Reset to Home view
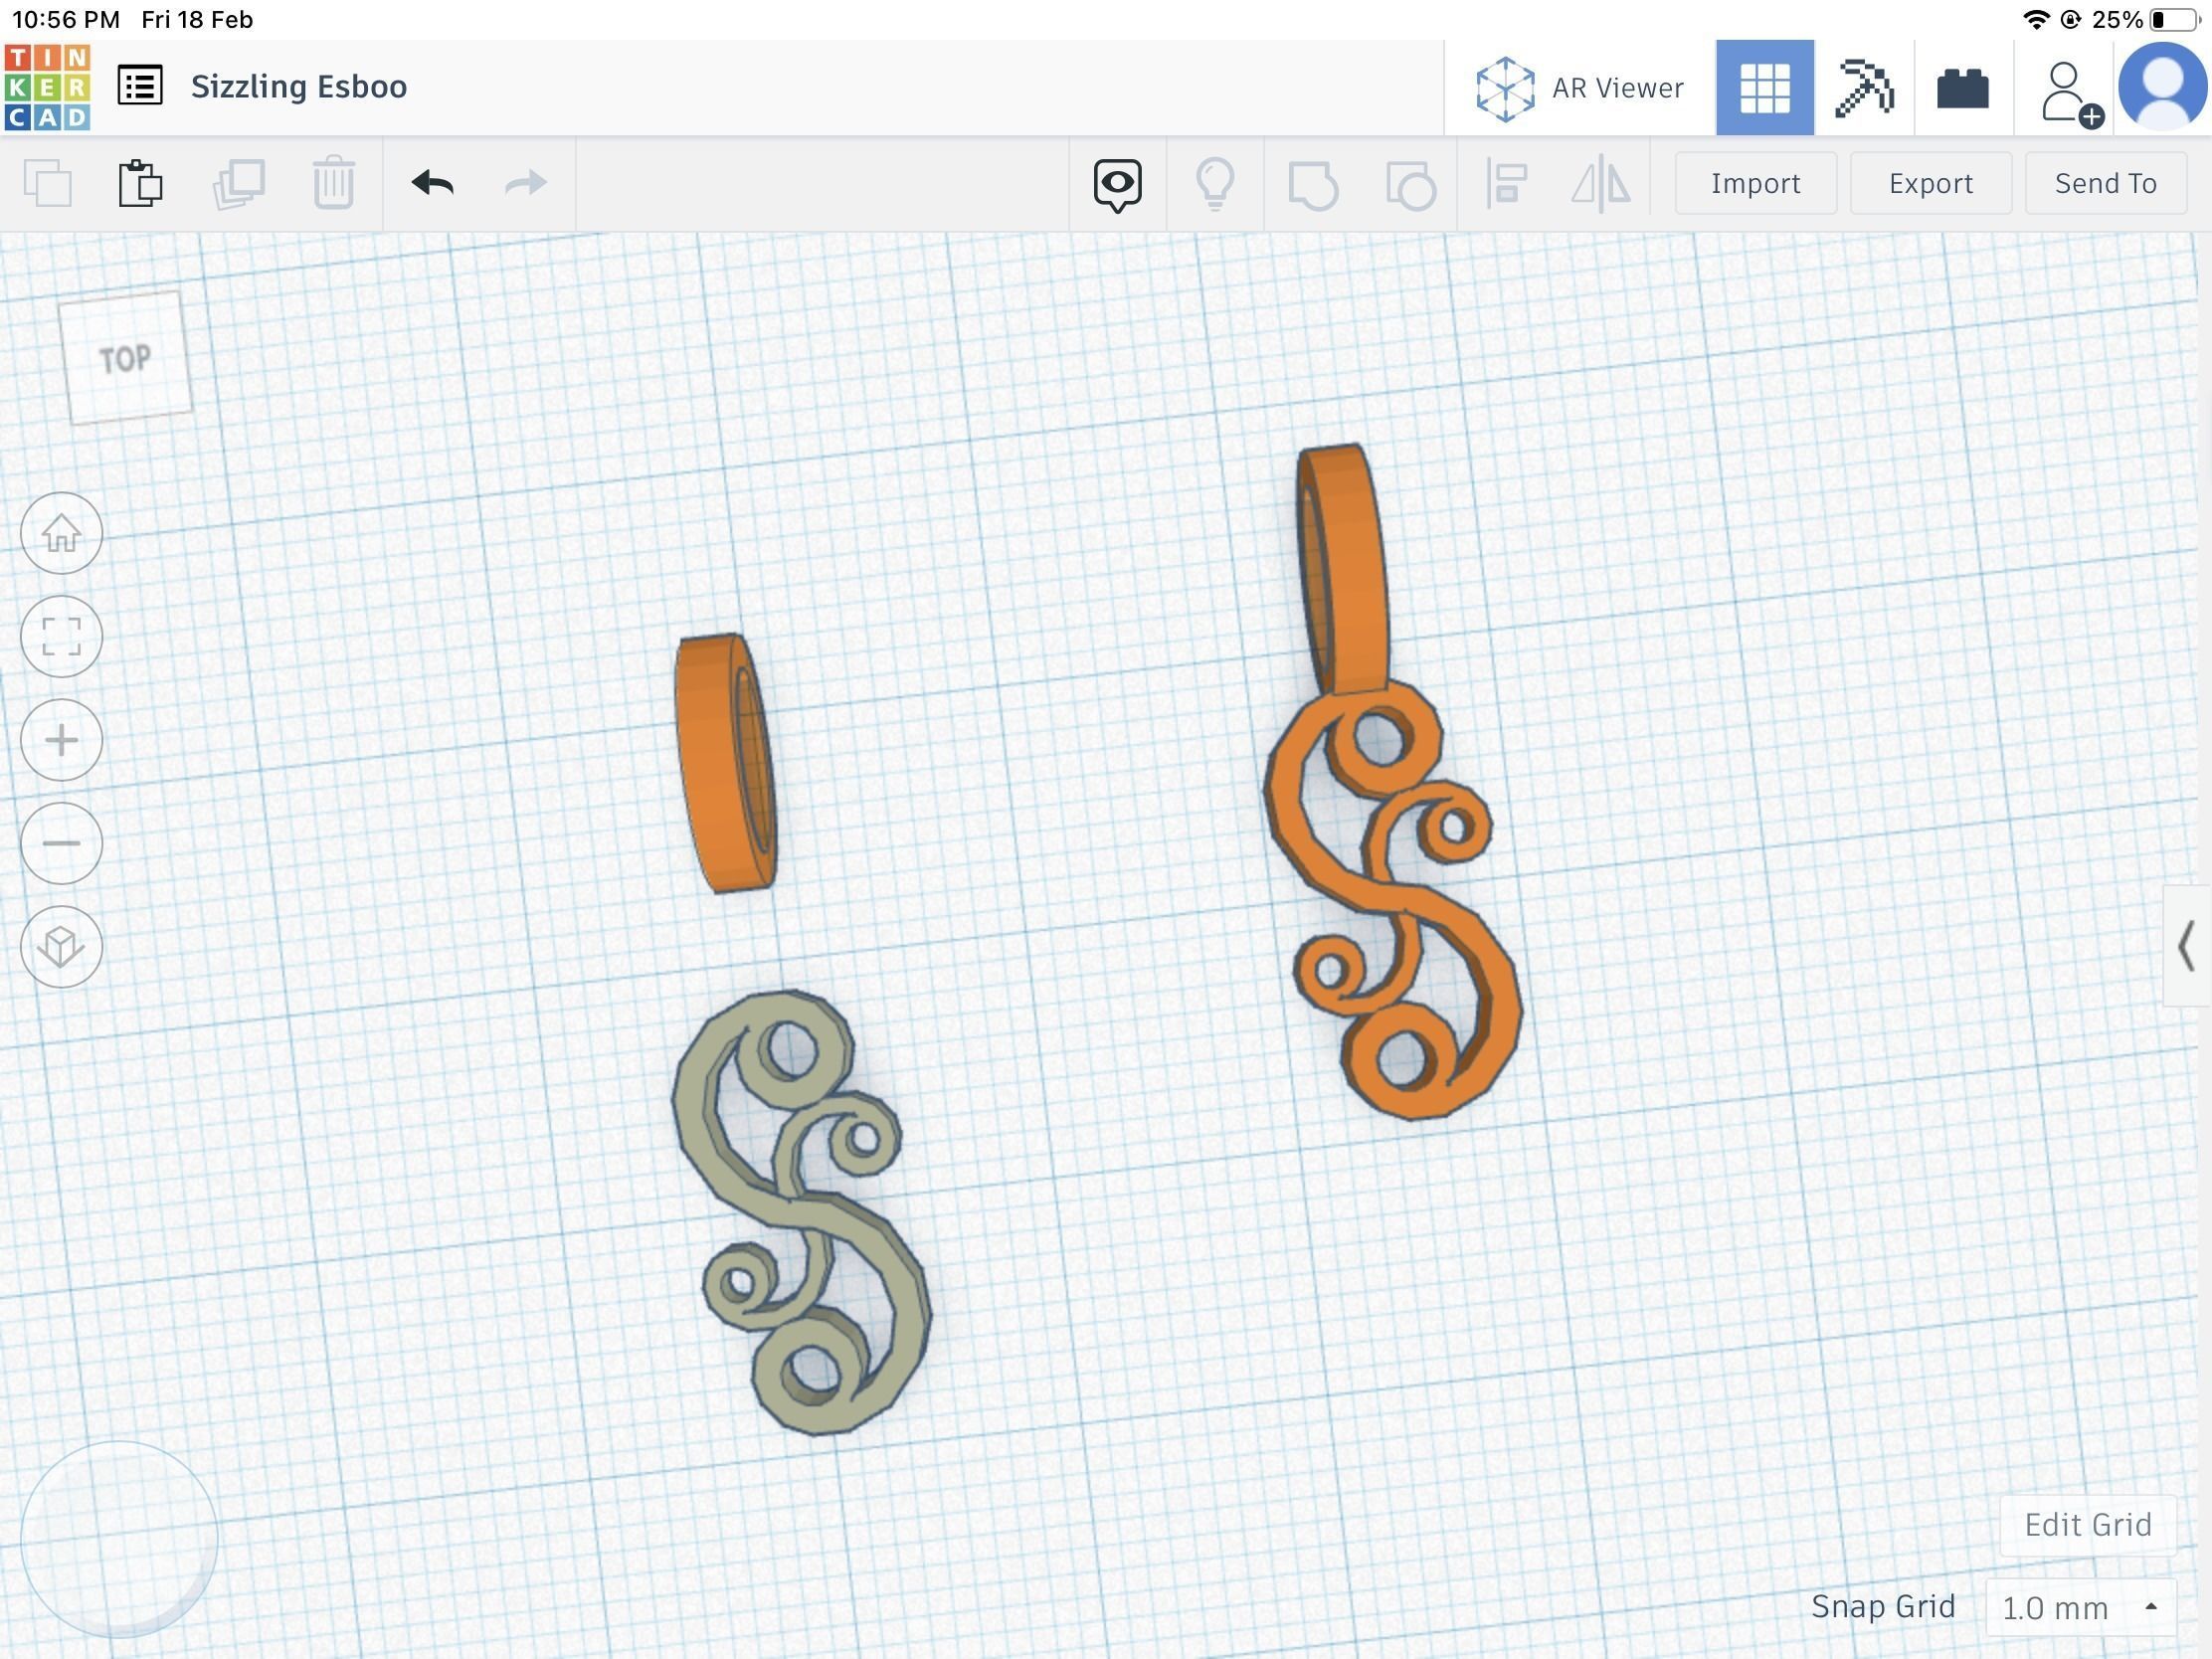The height and width of the screenshot is (1659, 2212). coord(61,533)
